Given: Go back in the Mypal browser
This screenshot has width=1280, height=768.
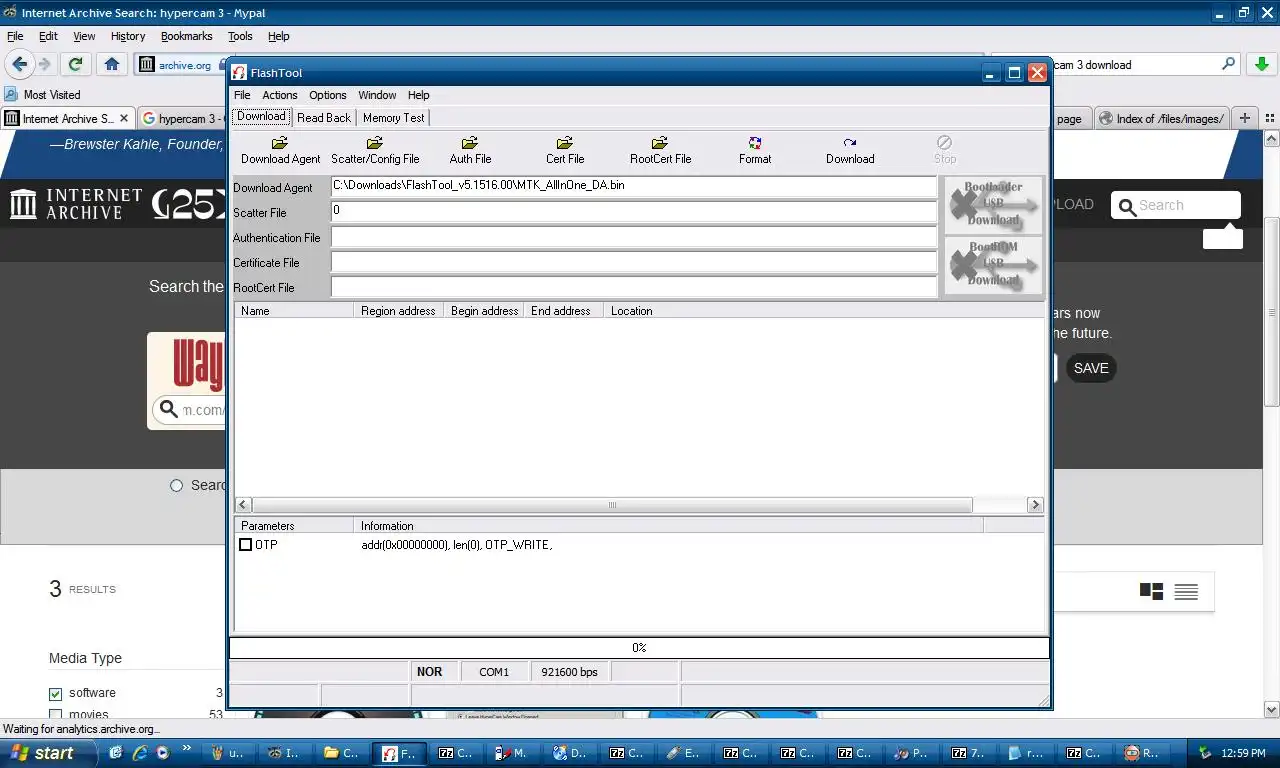Looking at the screenshot, I should [19, 64].
